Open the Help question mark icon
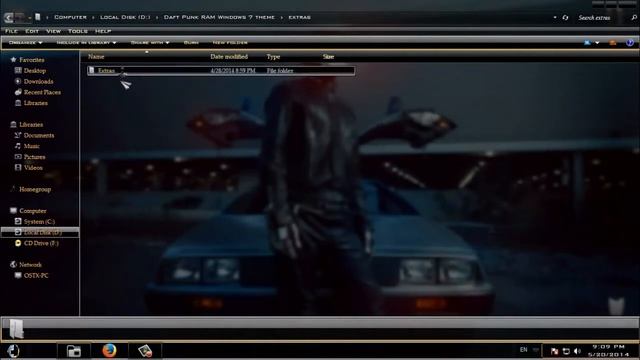 [x=630, y=42]
